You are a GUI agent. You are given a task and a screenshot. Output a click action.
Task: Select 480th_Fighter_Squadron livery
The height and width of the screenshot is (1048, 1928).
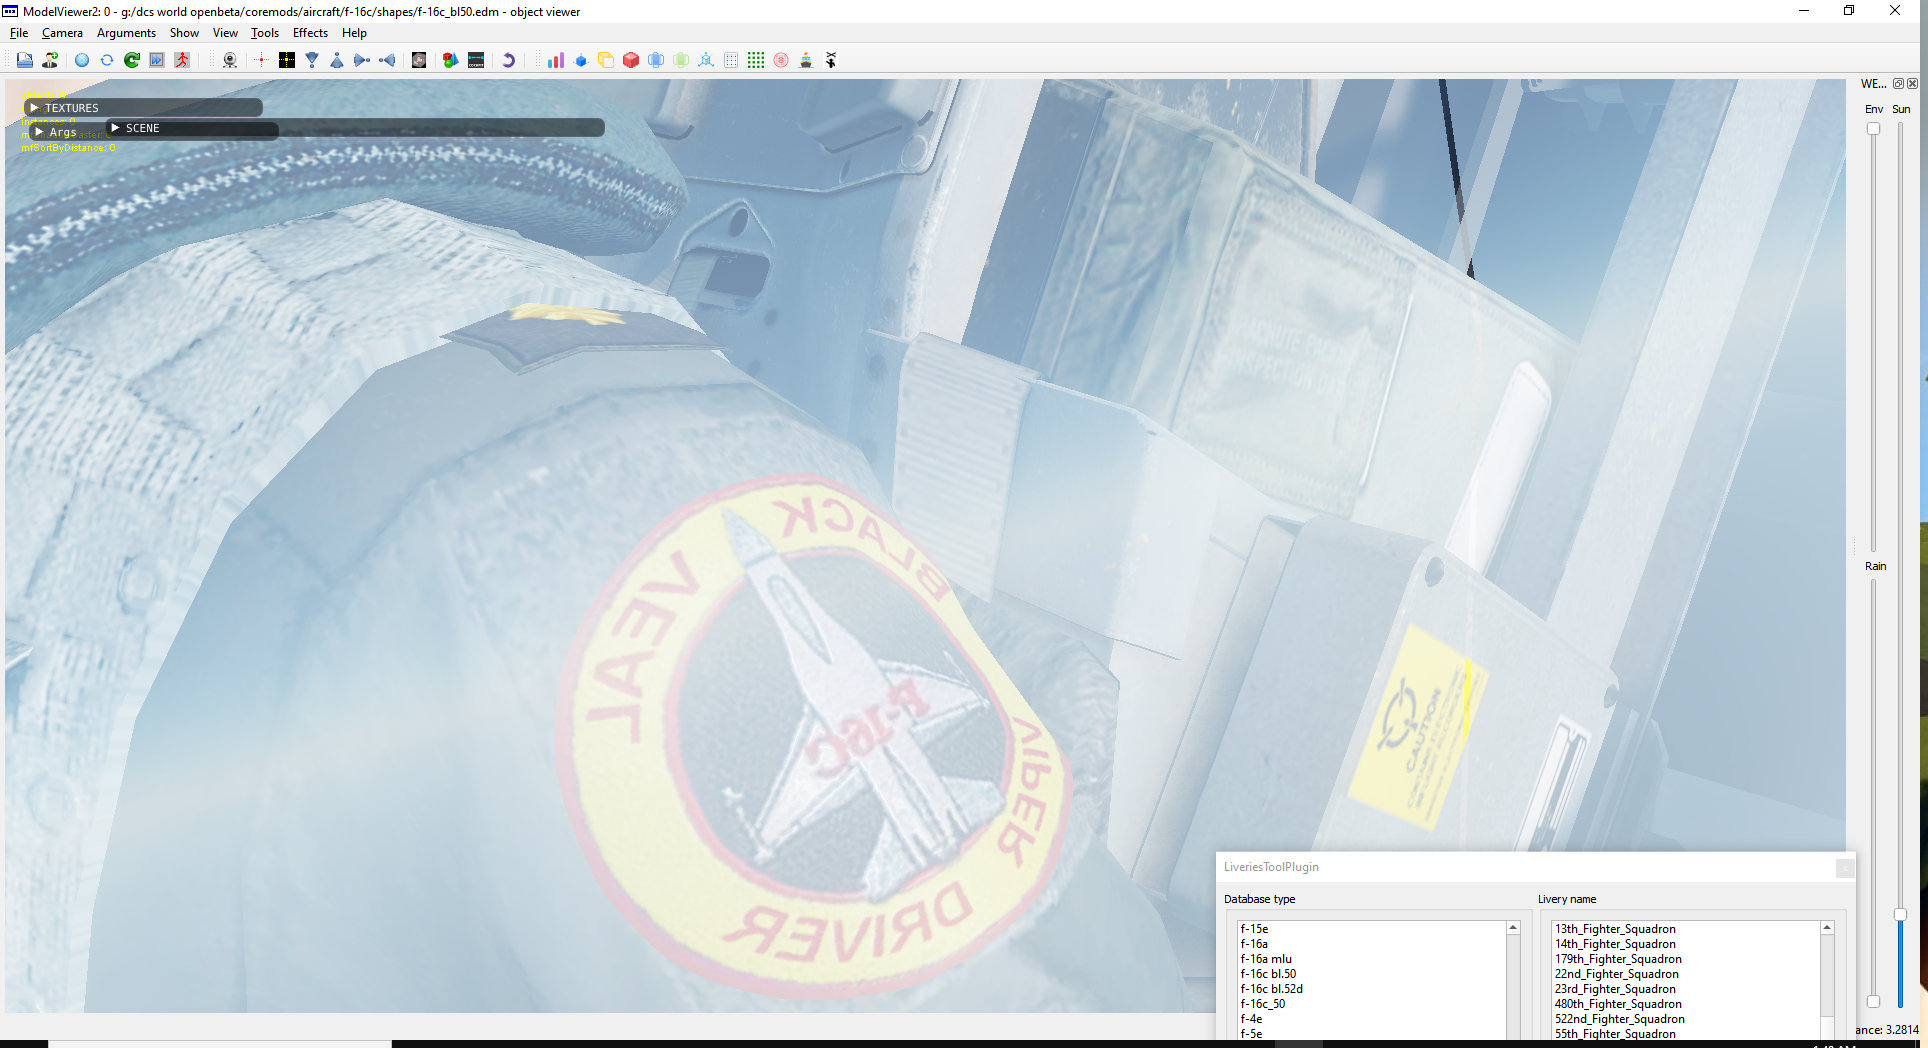[x=1686, y=1004]
